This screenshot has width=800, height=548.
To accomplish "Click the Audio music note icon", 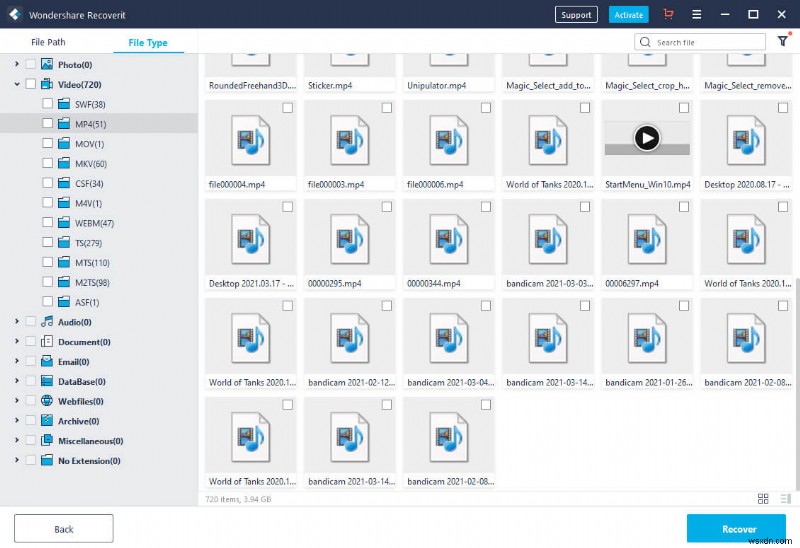I will click(x=47, y=322).
